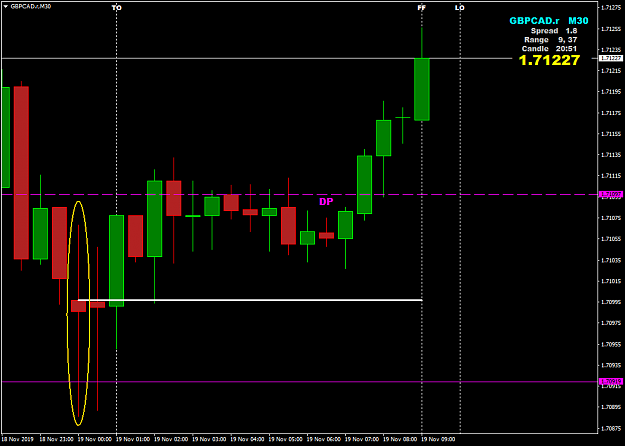Click 1.71075 on the price scale
Viewport: 625px width, 446px height.
pos(611,218)
